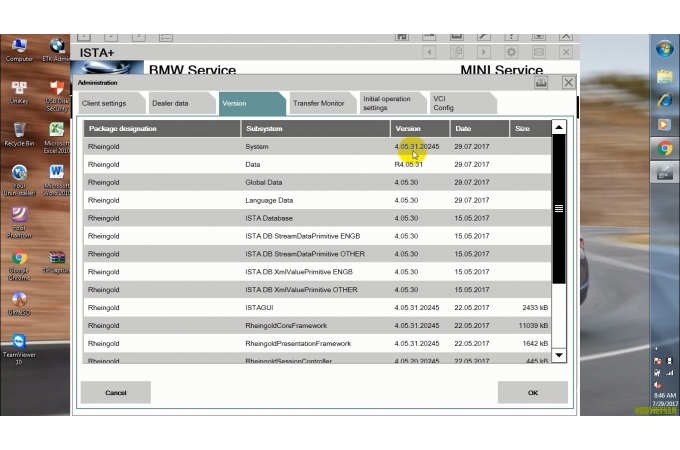Open the FSCapture desktop shortcut
Image resolution: width=680 pixels, height=450 pixels.
tap(56, 262)
